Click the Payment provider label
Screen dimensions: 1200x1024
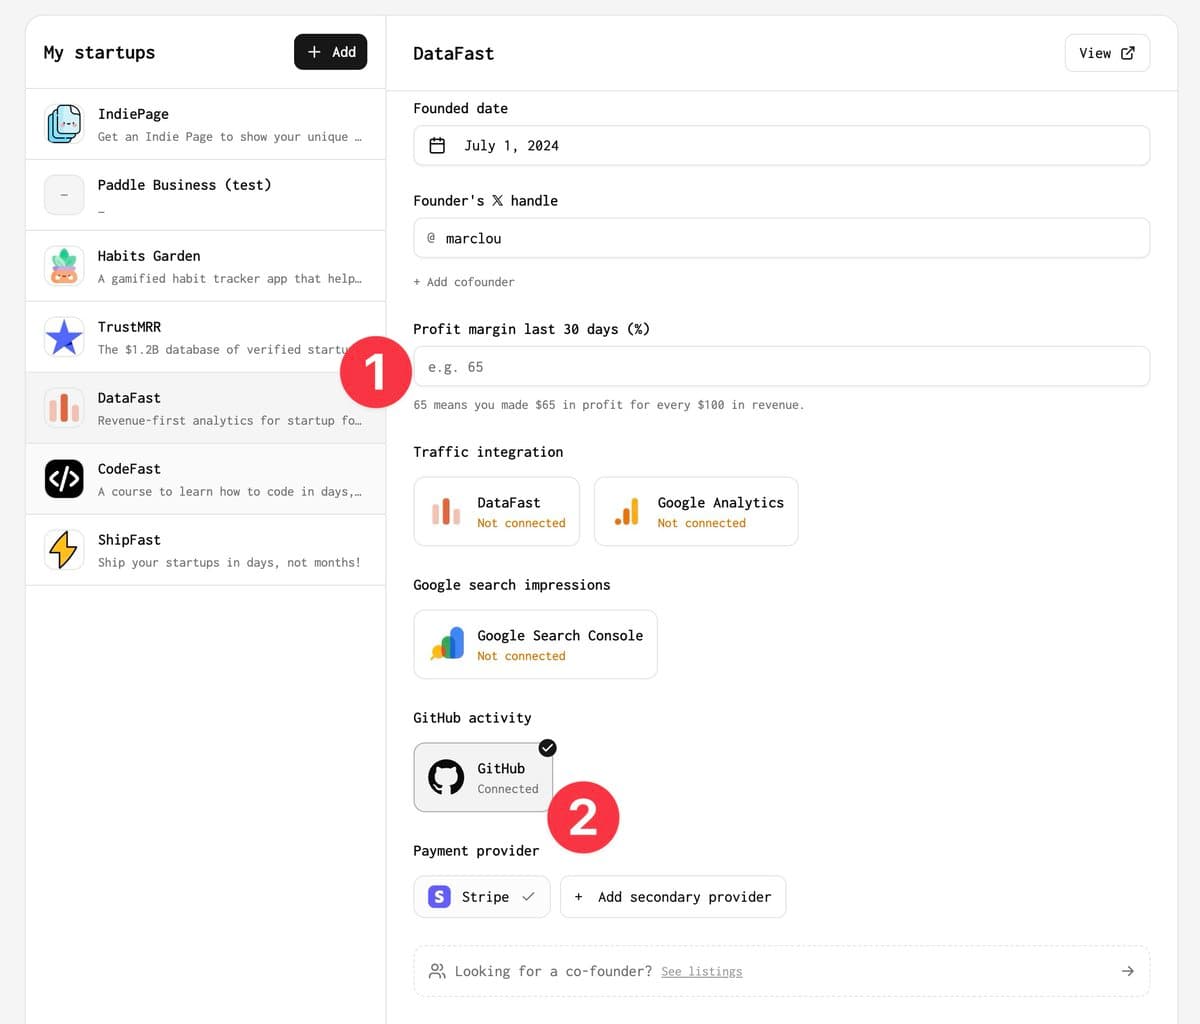[x=476, y=851]
